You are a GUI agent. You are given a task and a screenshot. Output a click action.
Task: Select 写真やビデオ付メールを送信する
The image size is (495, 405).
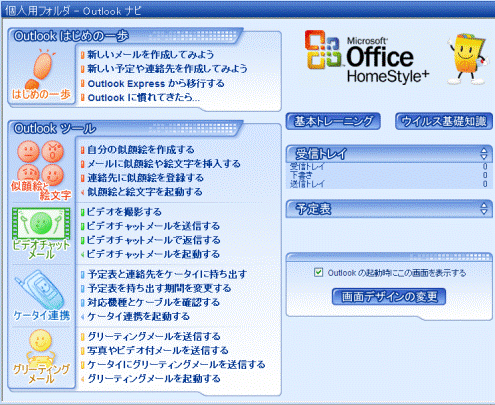pyautogui.click(x=158, y=350)
